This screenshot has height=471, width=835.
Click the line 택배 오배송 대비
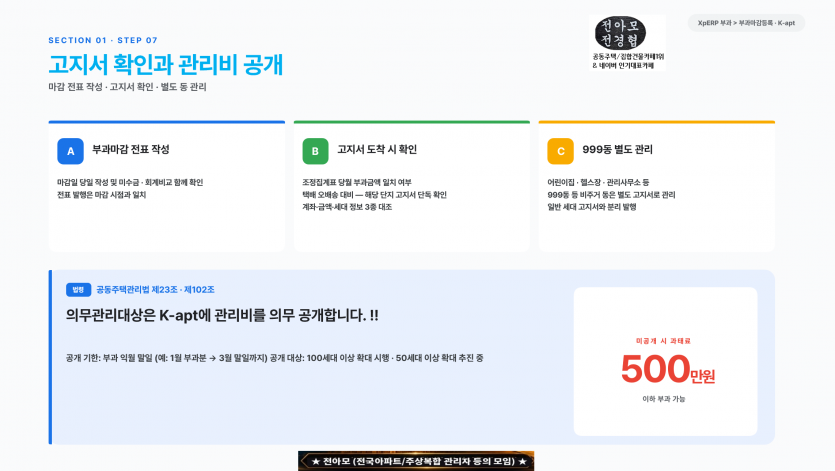(x=374, y=195)
